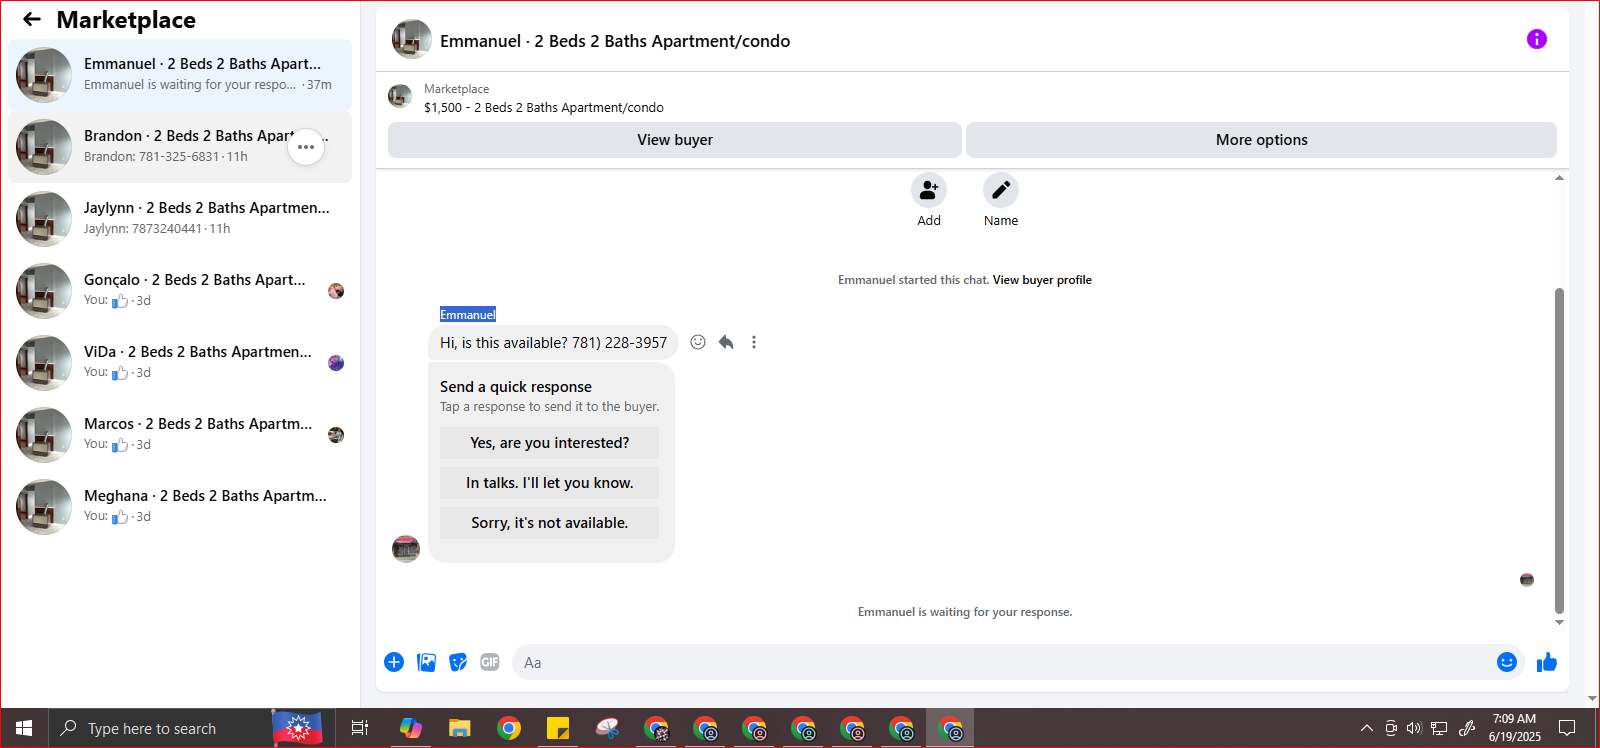The image size is (1600, 748).
Task: Send quick reply "In talks. I'll let you know."
Action: [549, 483]
